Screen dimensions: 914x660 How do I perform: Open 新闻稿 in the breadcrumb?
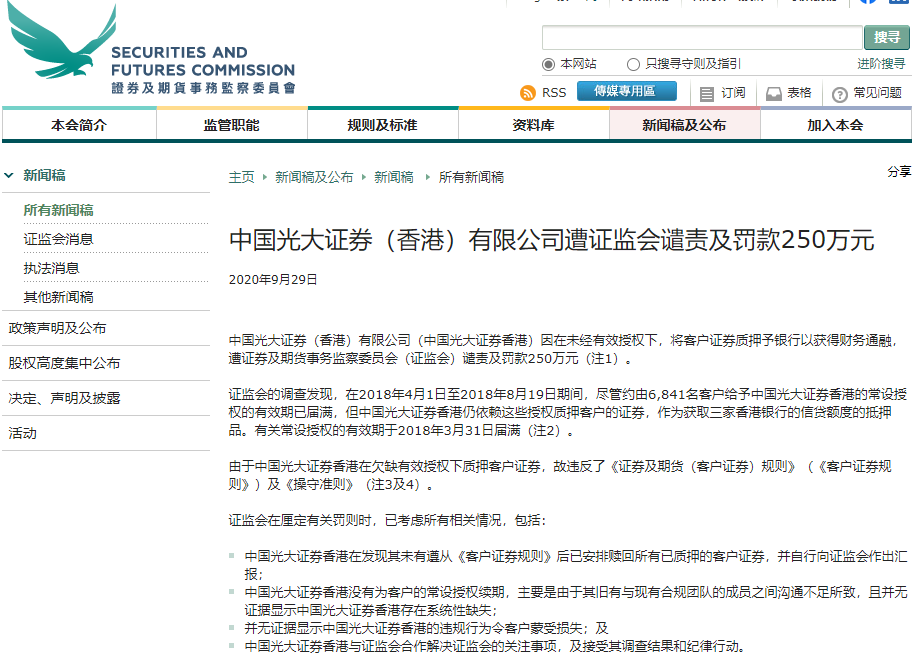(394, 177)
